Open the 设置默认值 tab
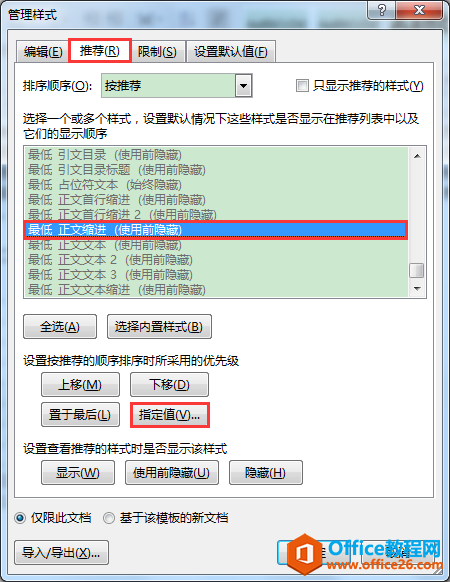450x582 pixels. [x=231, y=52]
